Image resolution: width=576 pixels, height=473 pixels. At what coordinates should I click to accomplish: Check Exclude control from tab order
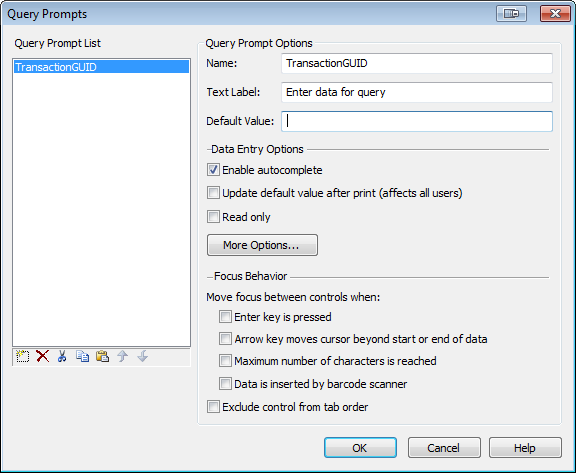point(213,407)
